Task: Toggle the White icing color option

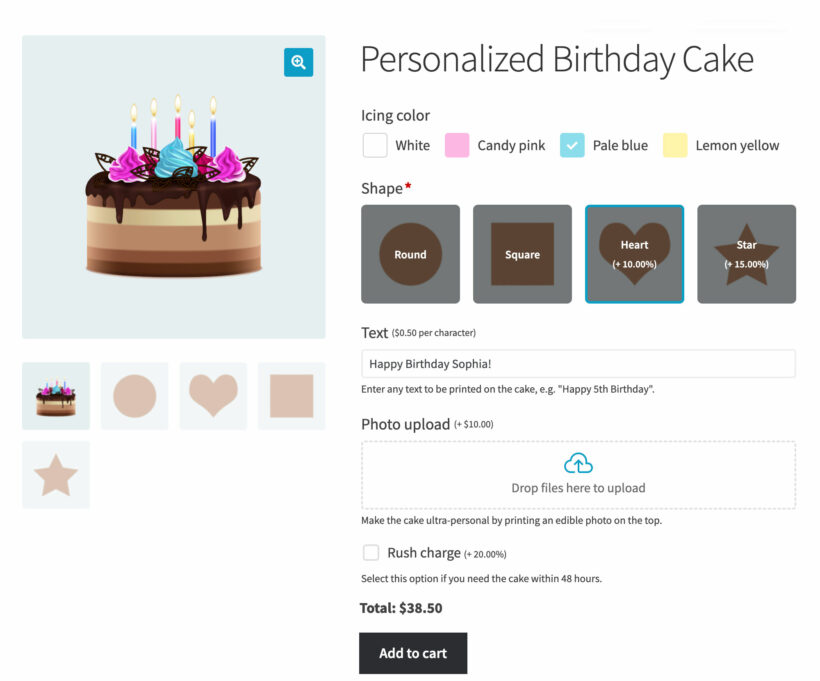Action: pyautogui.click(x=374, y=145)
